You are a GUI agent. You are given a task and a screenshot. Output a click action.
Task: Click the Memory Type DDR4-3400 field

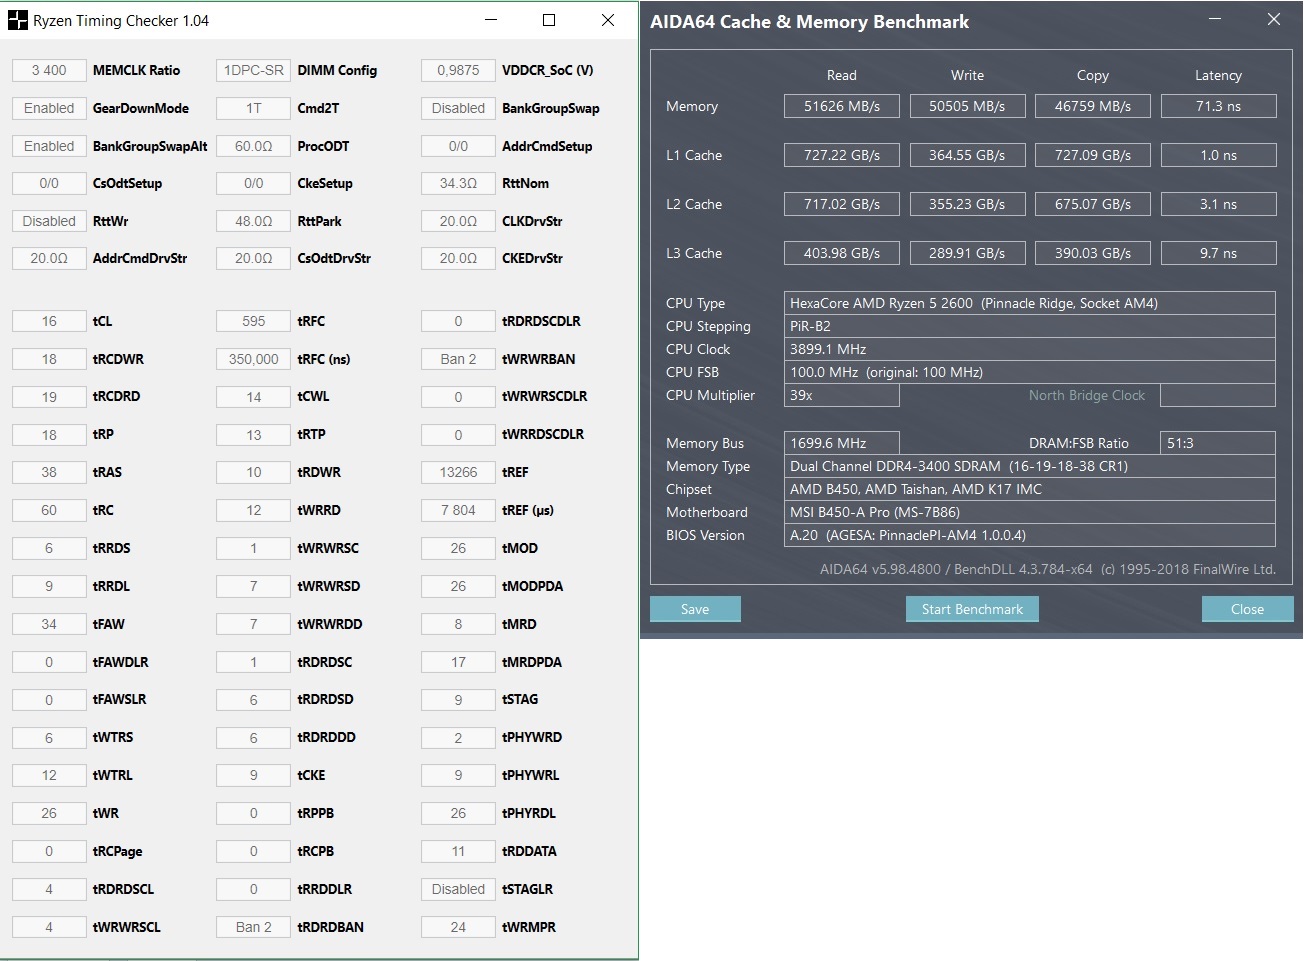click(x=1030, y=466)
